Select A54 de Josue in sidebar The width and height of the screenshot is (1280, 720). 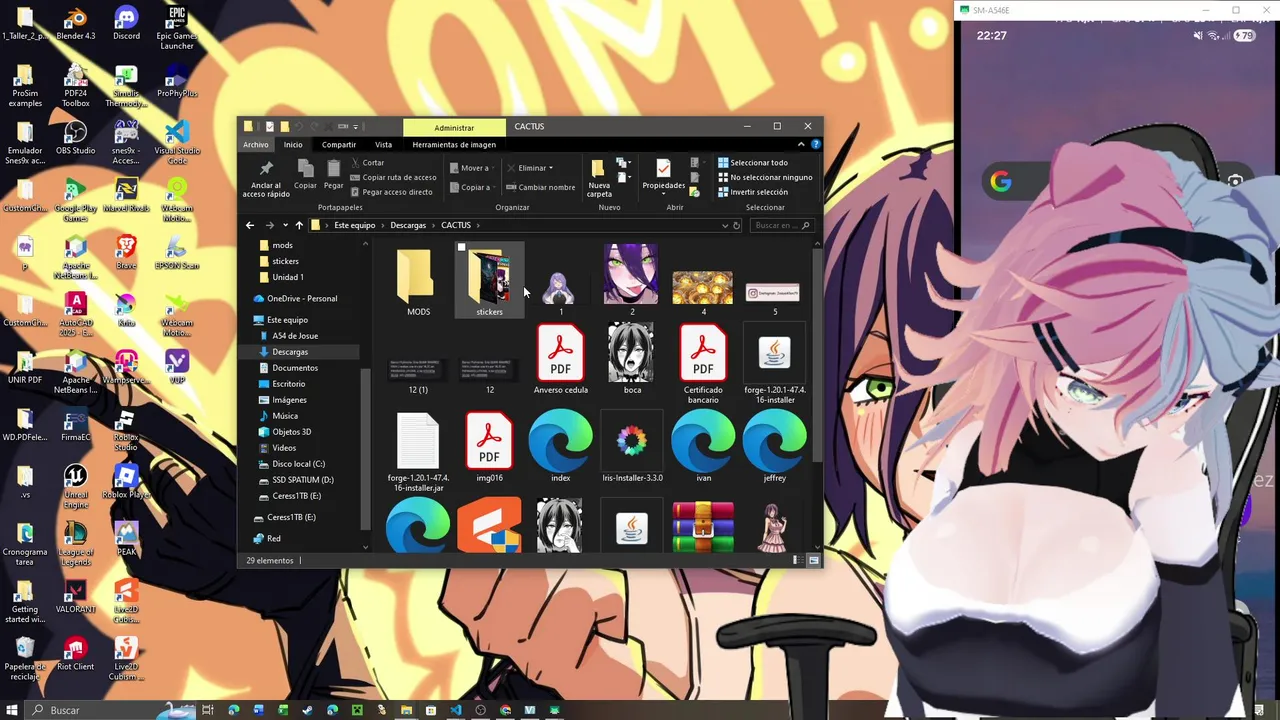(295, 336)
